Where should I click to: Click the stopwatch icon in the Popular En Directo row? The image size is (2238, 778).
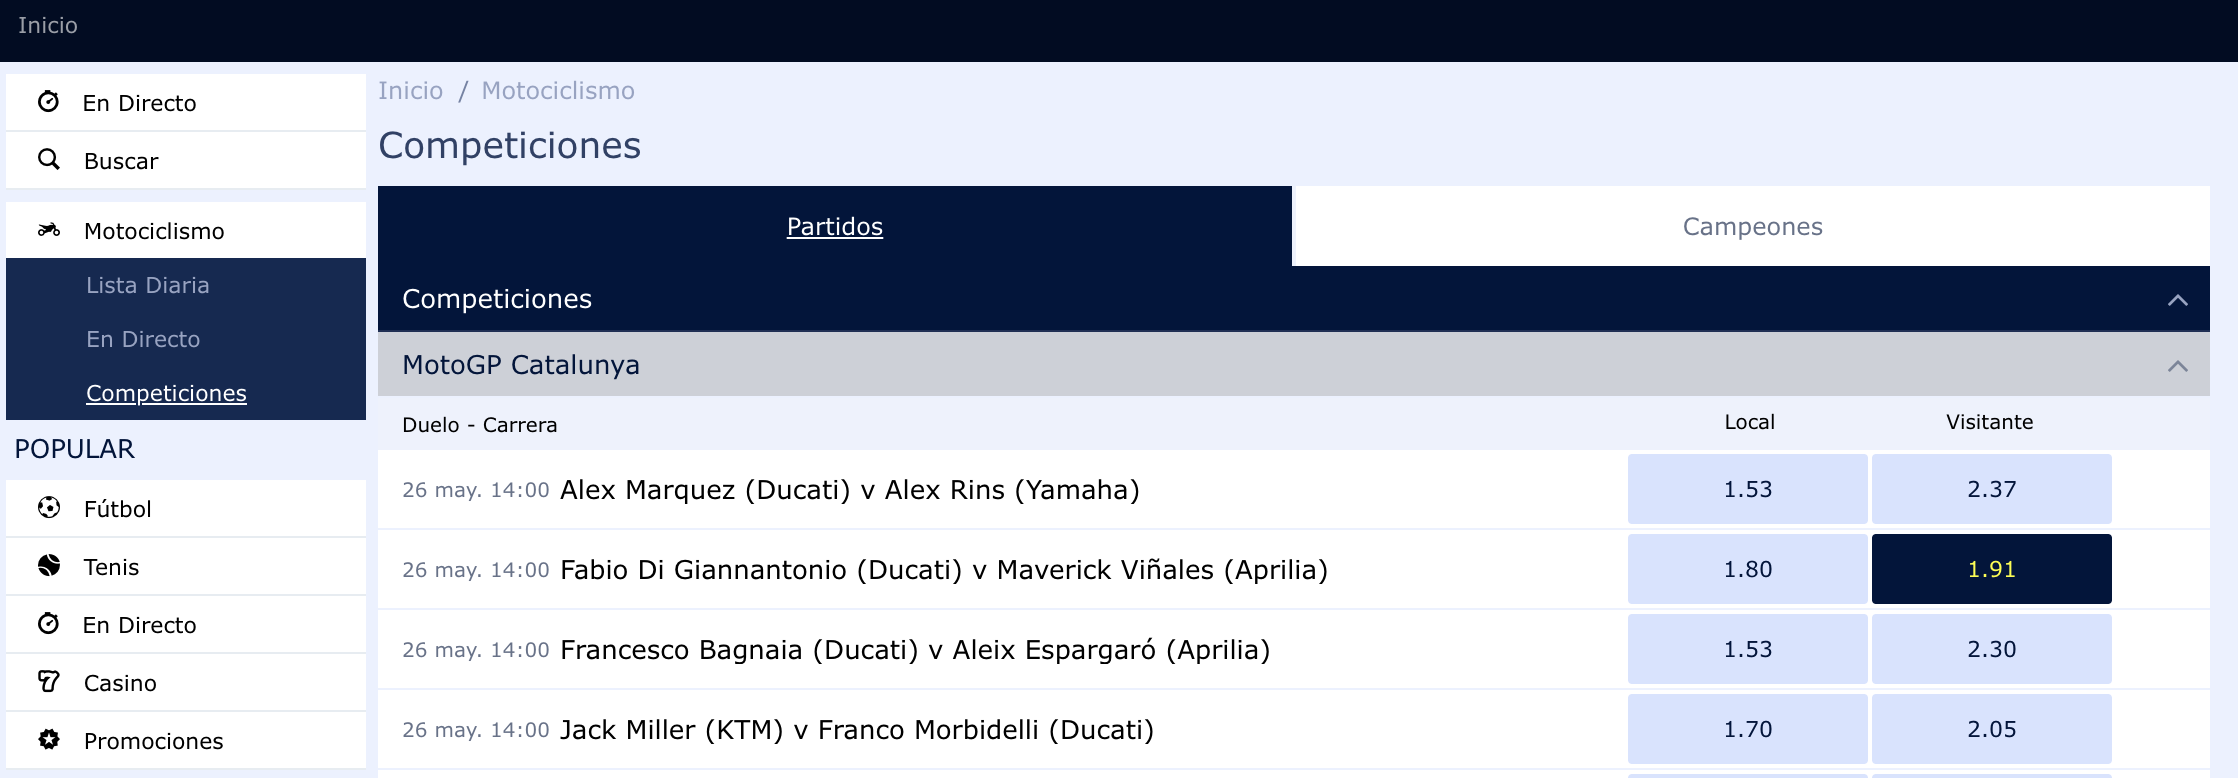[48, 624]
